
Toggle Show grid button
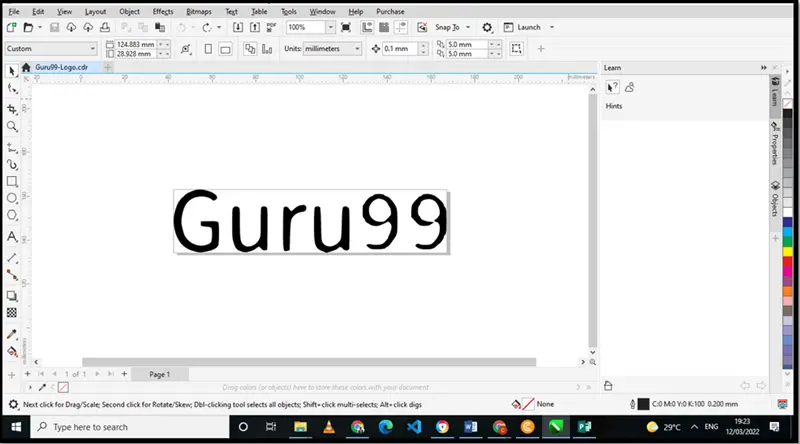(384, 28)
